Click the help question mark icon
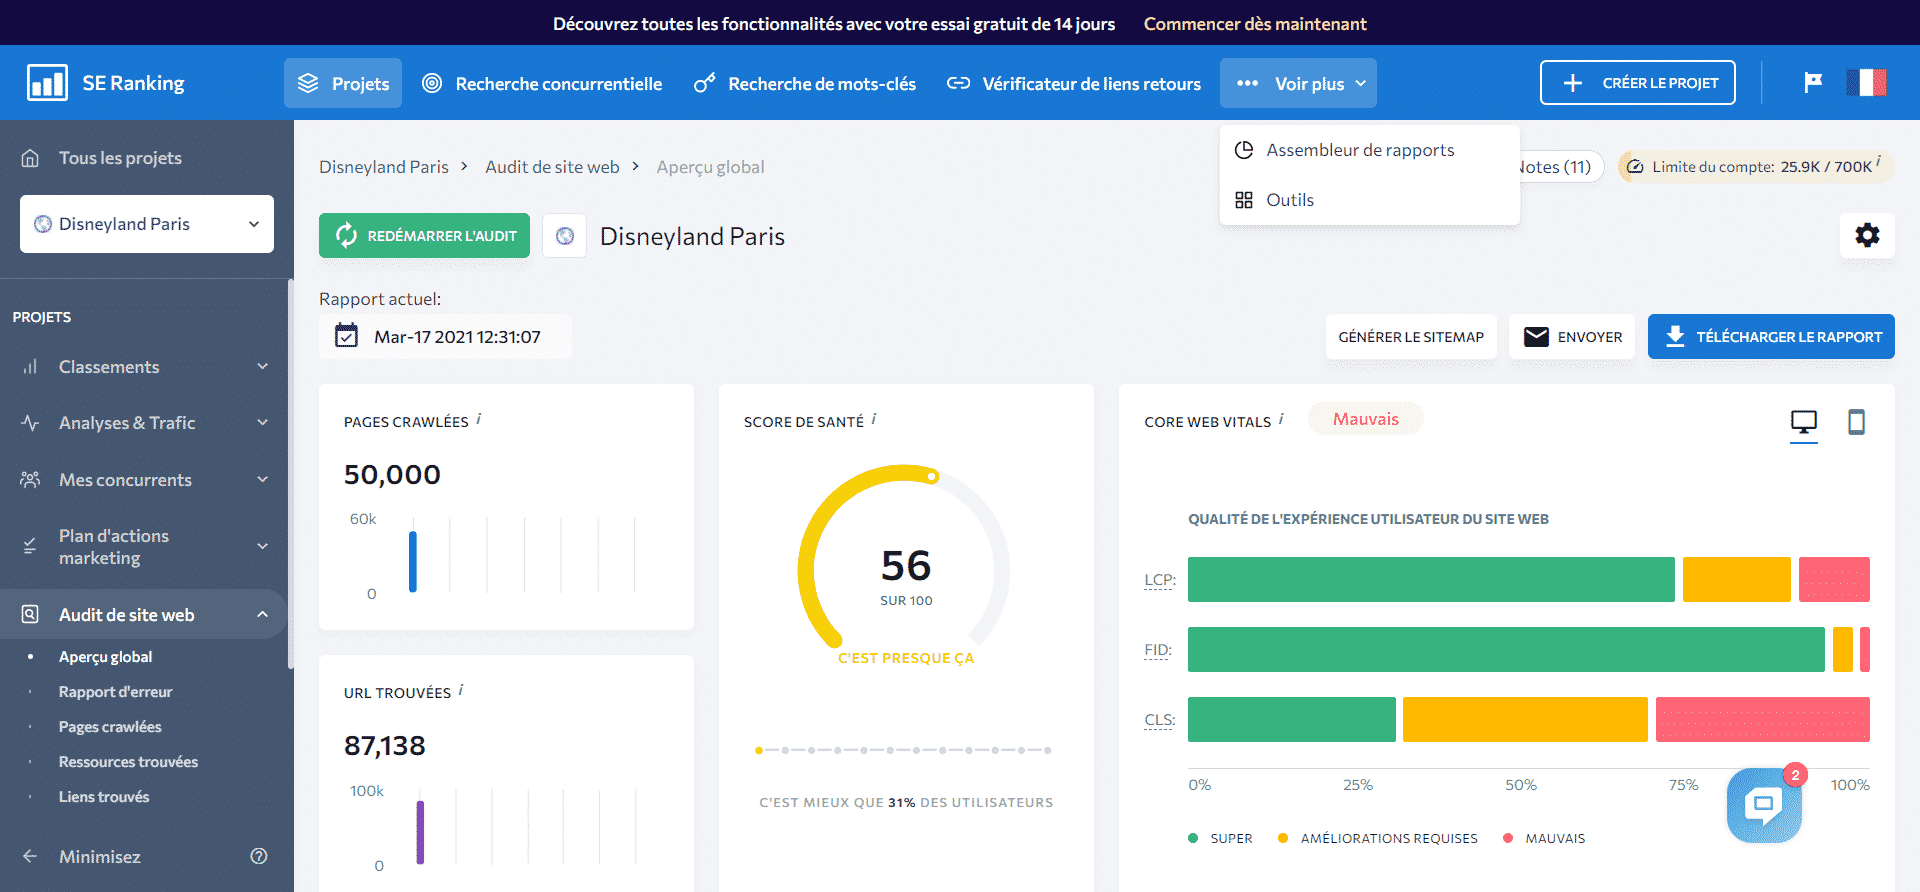 [x=259, y=856]
